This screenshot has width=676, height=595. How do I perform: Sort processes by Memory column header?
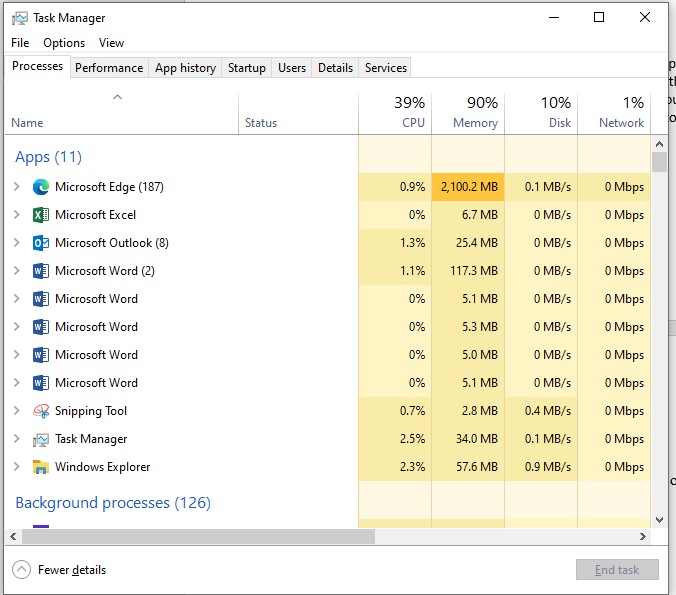[468, 112]
